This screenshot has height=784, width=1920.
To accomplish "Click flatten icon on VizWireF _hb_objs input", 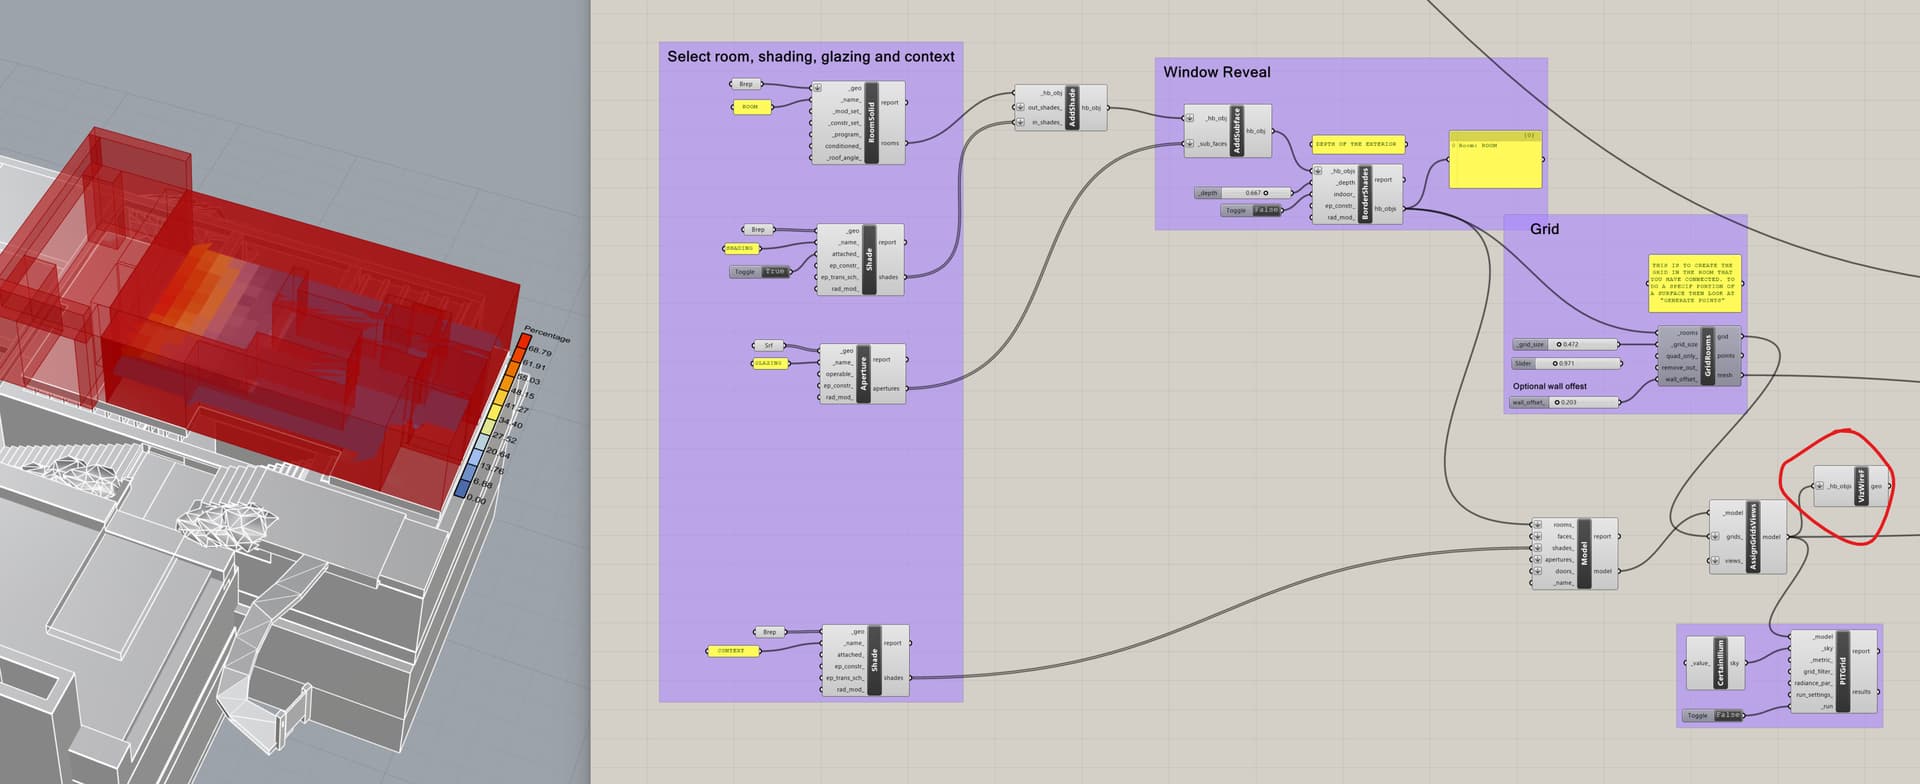I will [1820, 486].
